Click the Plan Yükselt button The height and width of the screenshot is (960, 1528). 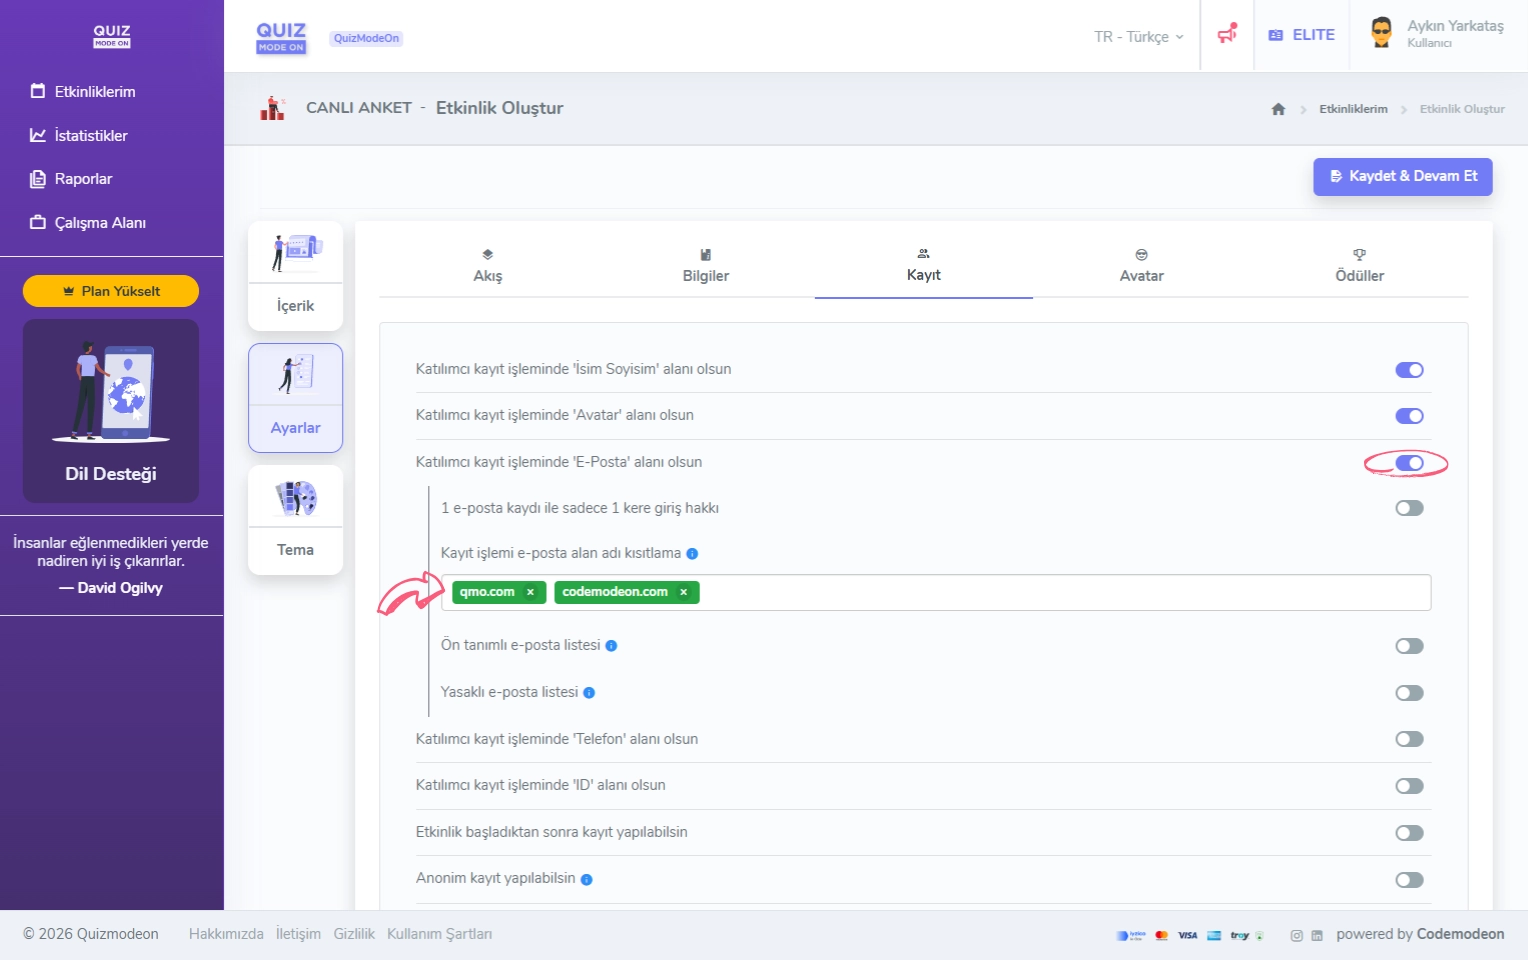111,291
